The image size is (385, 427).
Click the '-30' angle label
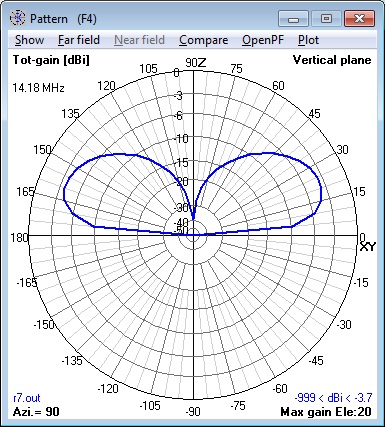pyautogui.click(x=343, y=325)
